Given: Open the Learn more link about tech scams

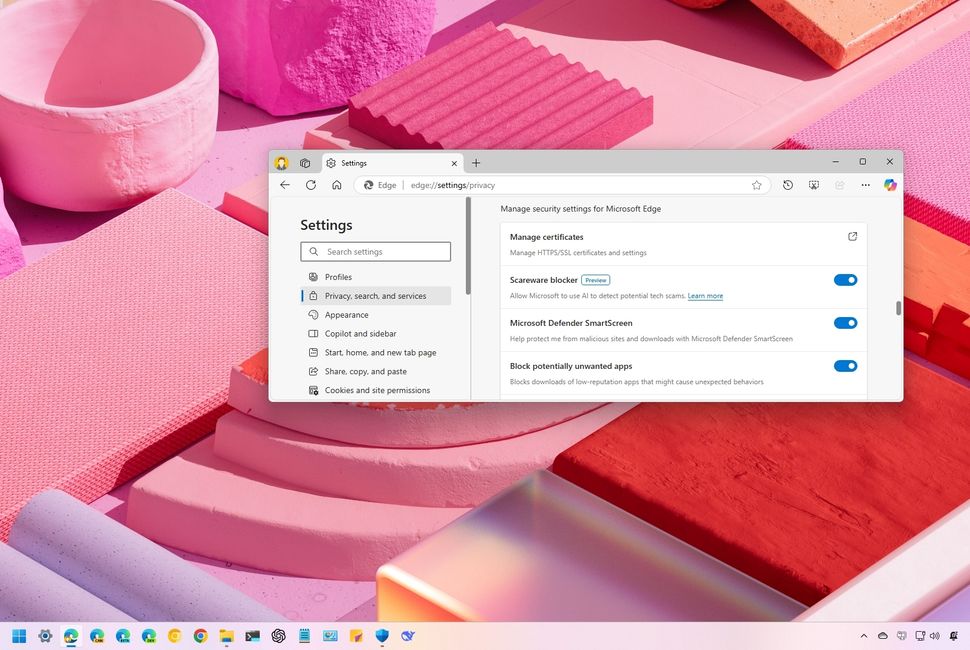Looking at the screenshot, I should pyautogui.click(x=705, y=296).
